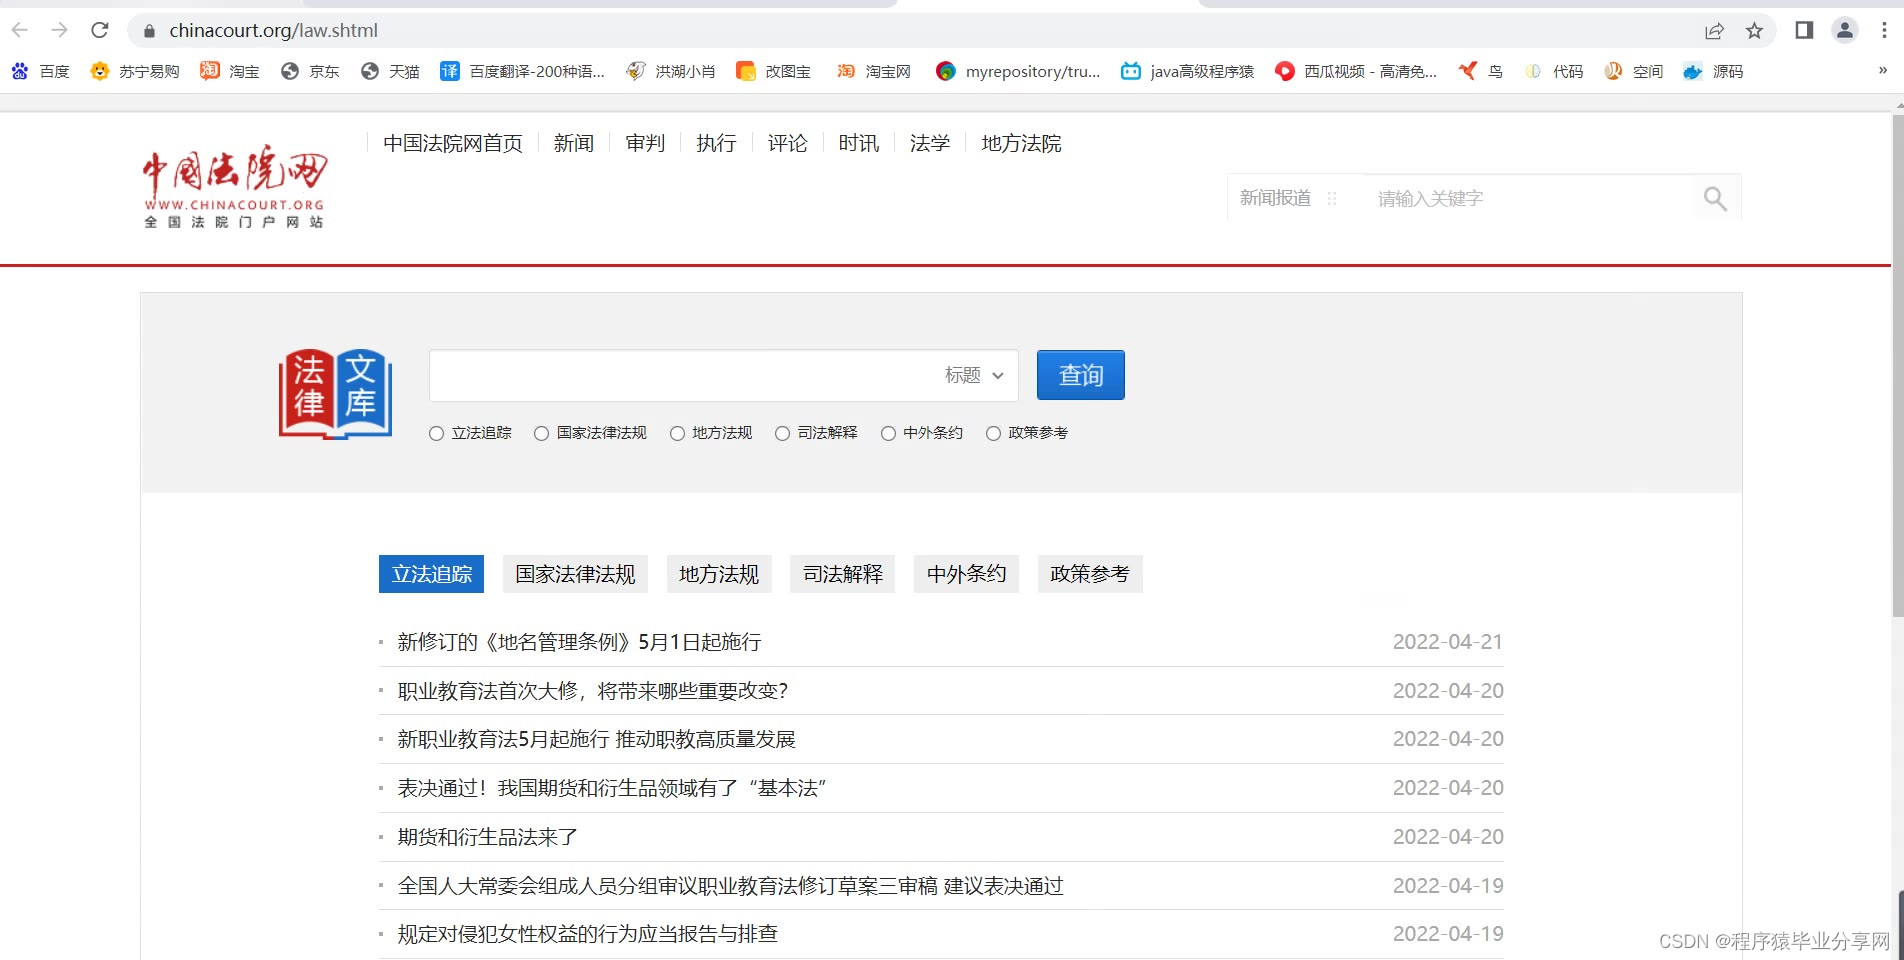
Task: Select the 立法追踪 radio button
Action: click(436, 433)
